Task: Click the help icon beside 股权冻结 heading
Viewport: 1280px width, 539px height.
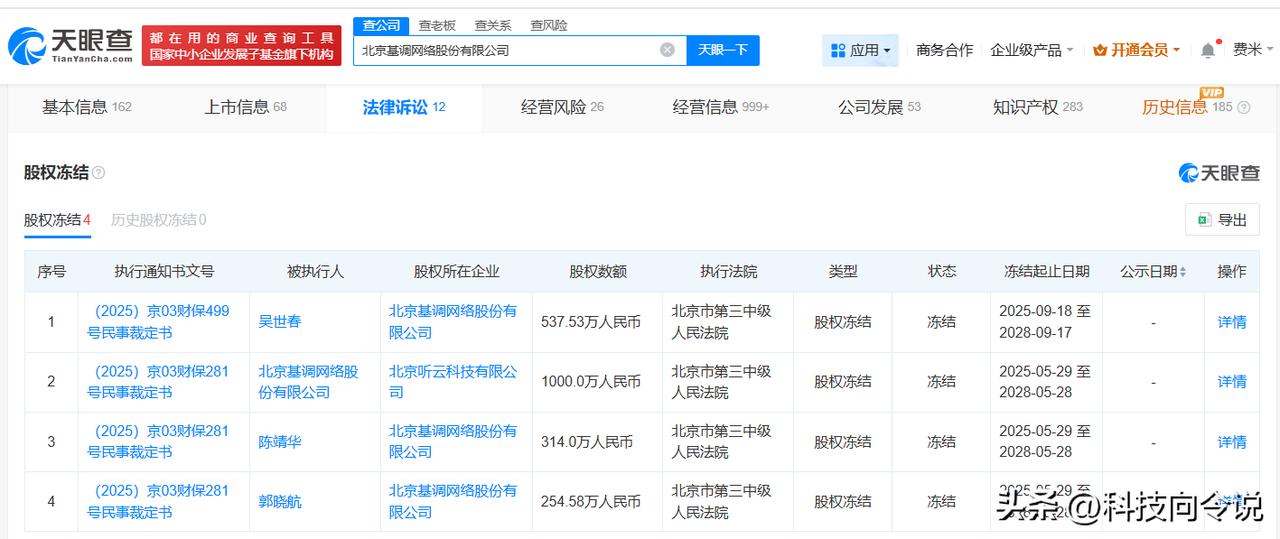Action: coord(98,173)
